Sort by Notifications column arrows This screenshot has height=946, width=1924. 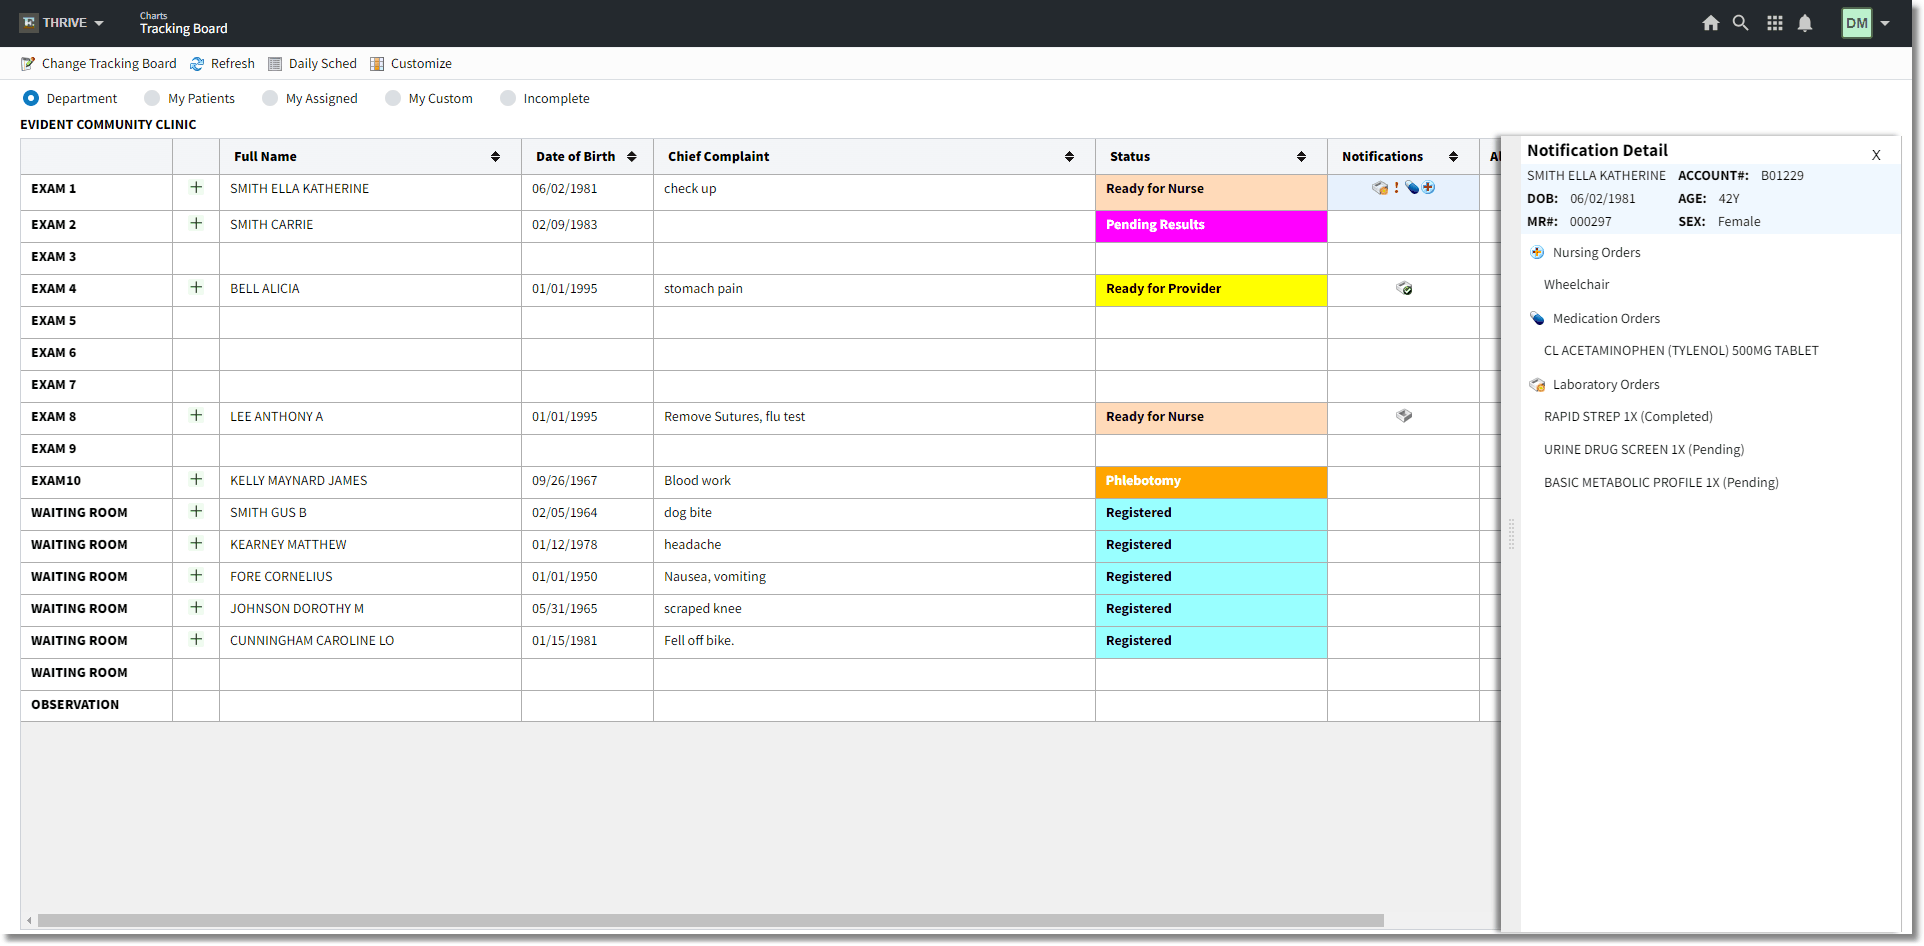[1453, 157]
